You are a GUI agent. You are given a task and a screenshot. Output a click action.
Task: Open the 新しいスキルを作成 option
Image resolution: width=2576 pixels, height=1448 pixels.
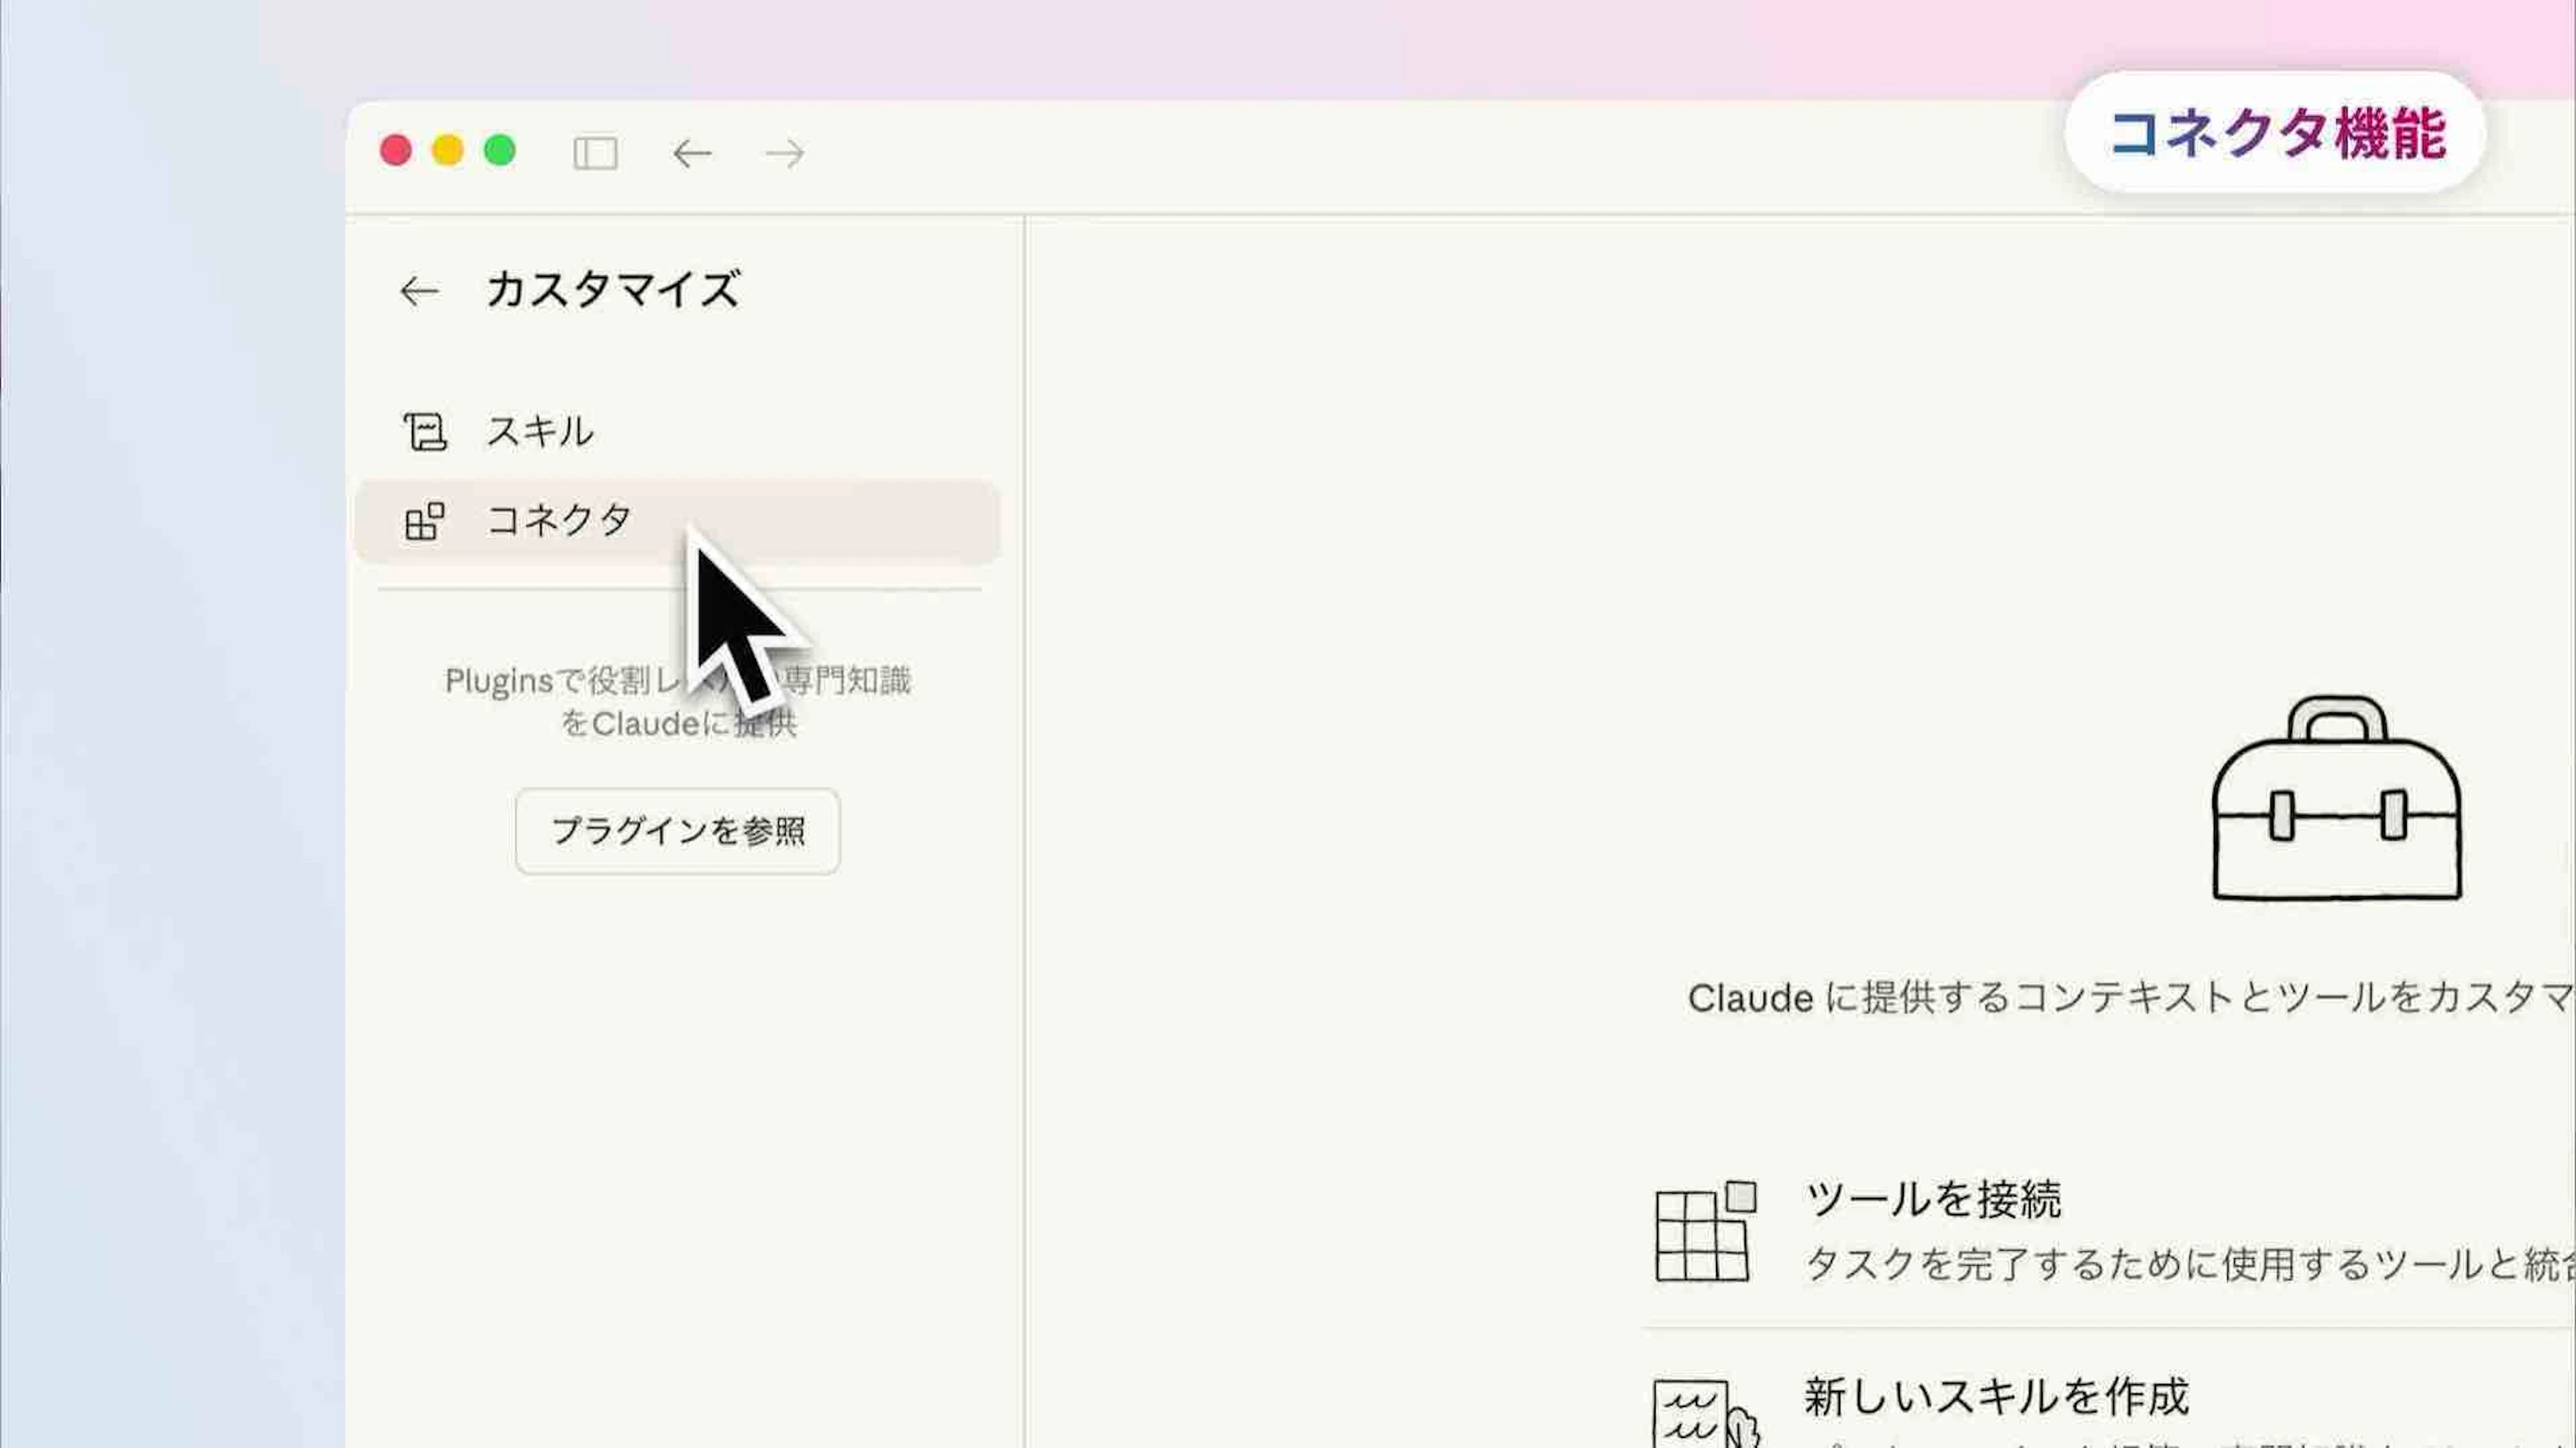tap(1996, 1397)
